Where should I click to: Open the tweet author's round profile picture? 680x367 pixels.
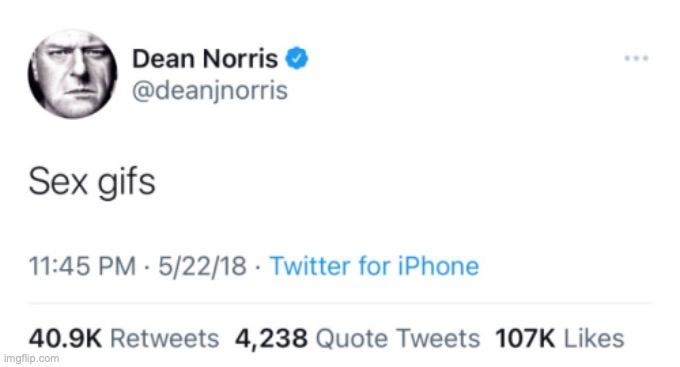(x=72, y=74)
